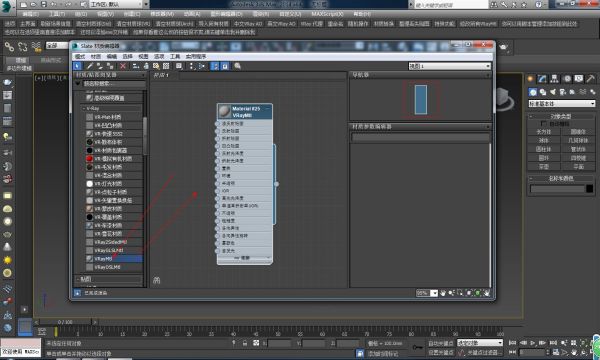Open Material ID Channel flyout icon
The width and height of the screenshot is (600, 360).
179,66
